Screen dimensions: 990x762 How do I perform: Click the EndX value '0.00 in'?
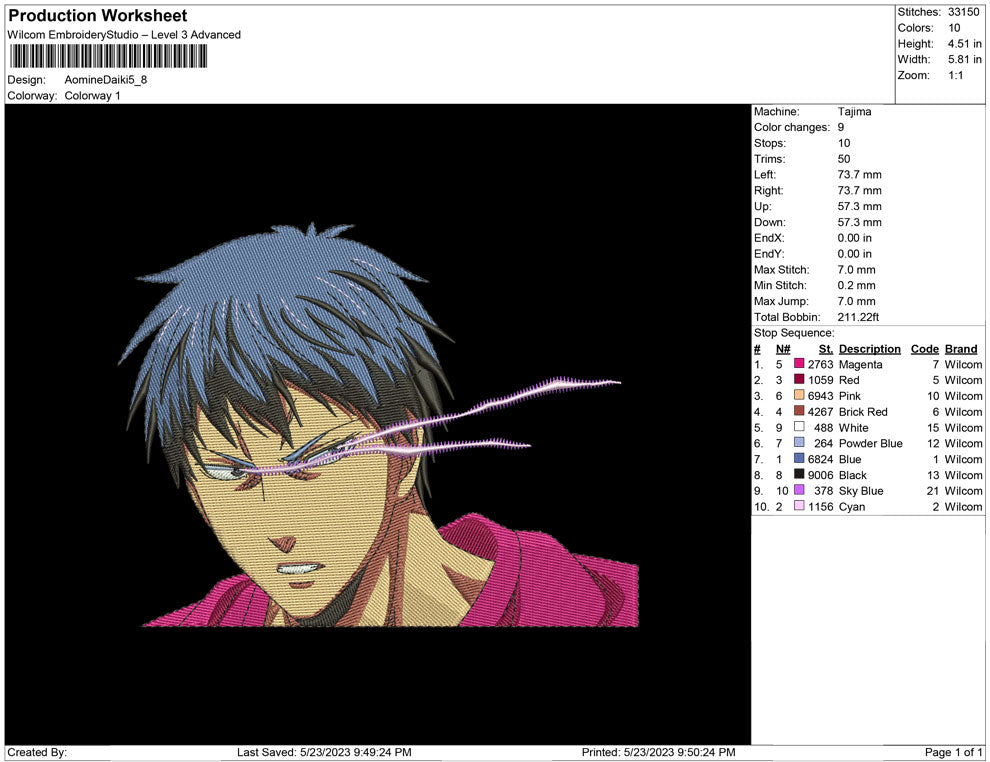point(854,238)
